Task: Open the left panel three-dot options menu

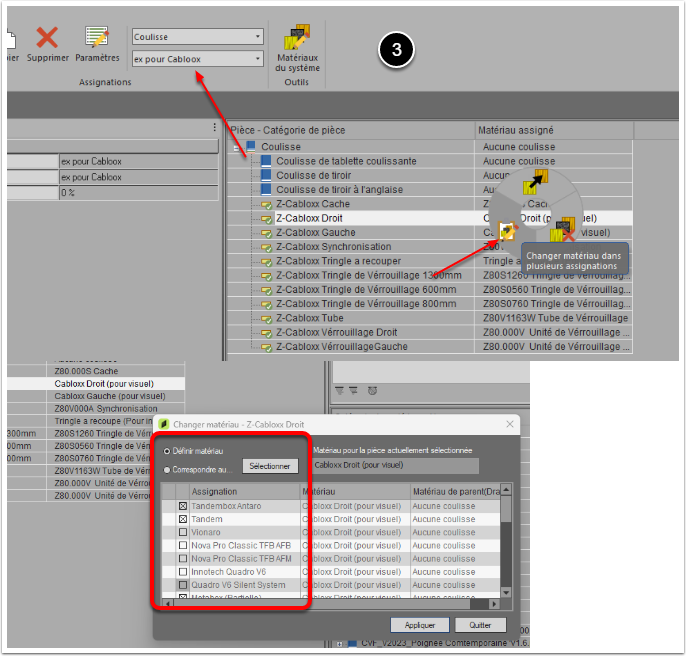Action: click(x=214, y=127)
